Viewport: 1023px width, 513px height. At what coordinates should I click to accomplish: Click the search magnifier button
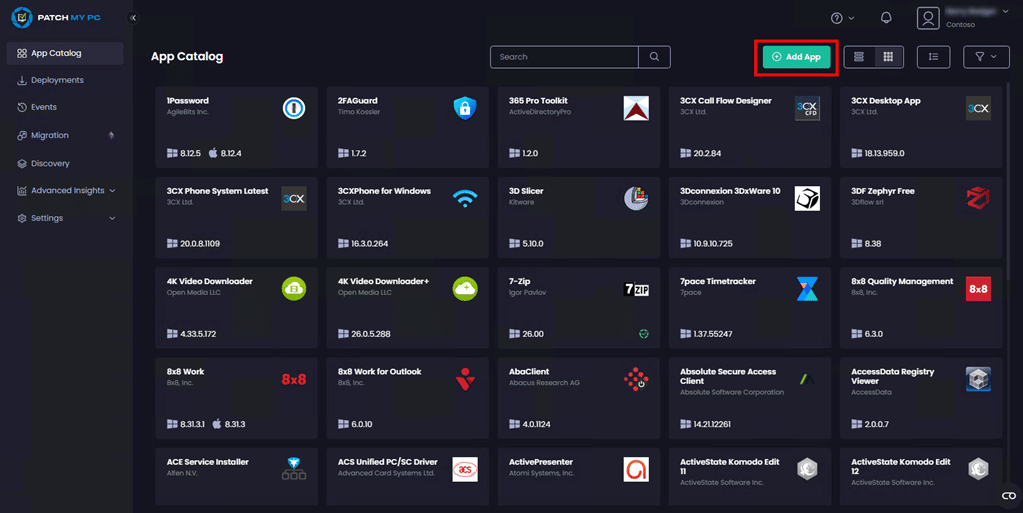(654, 57)
